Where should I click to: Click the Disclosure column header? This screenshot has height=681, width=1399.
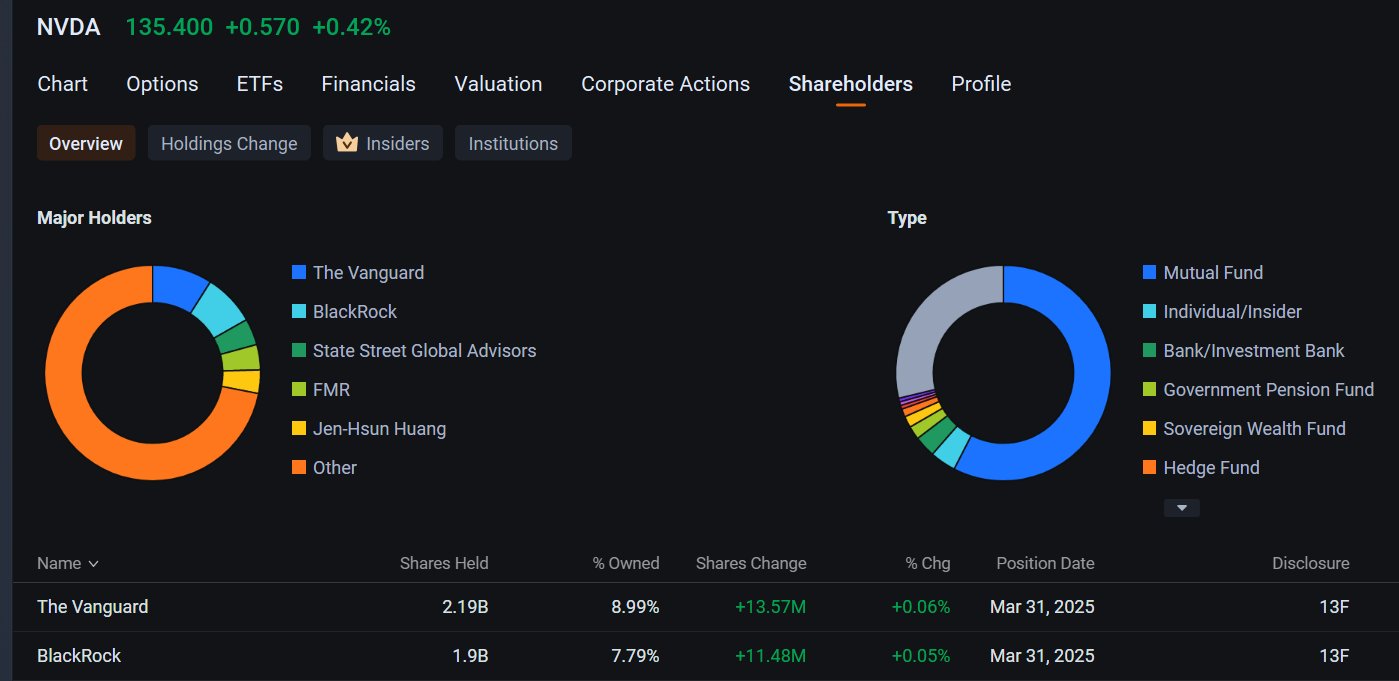pyautogui.click(x=1311, y=563)
